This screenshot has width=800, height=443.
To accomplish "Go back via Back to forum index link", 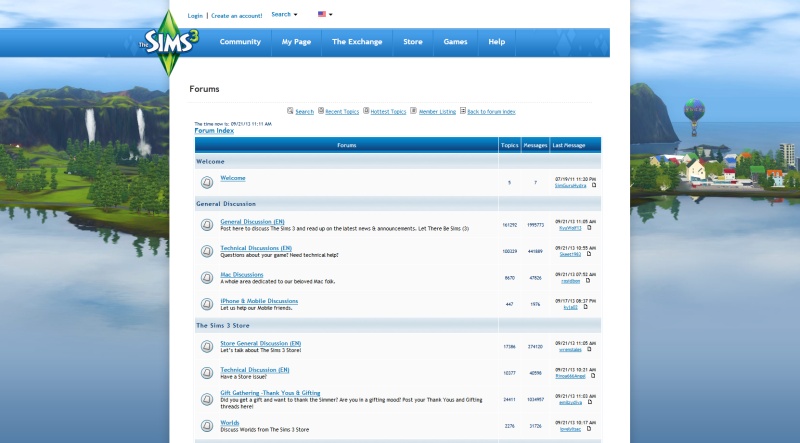I will [x=491, y=112].
